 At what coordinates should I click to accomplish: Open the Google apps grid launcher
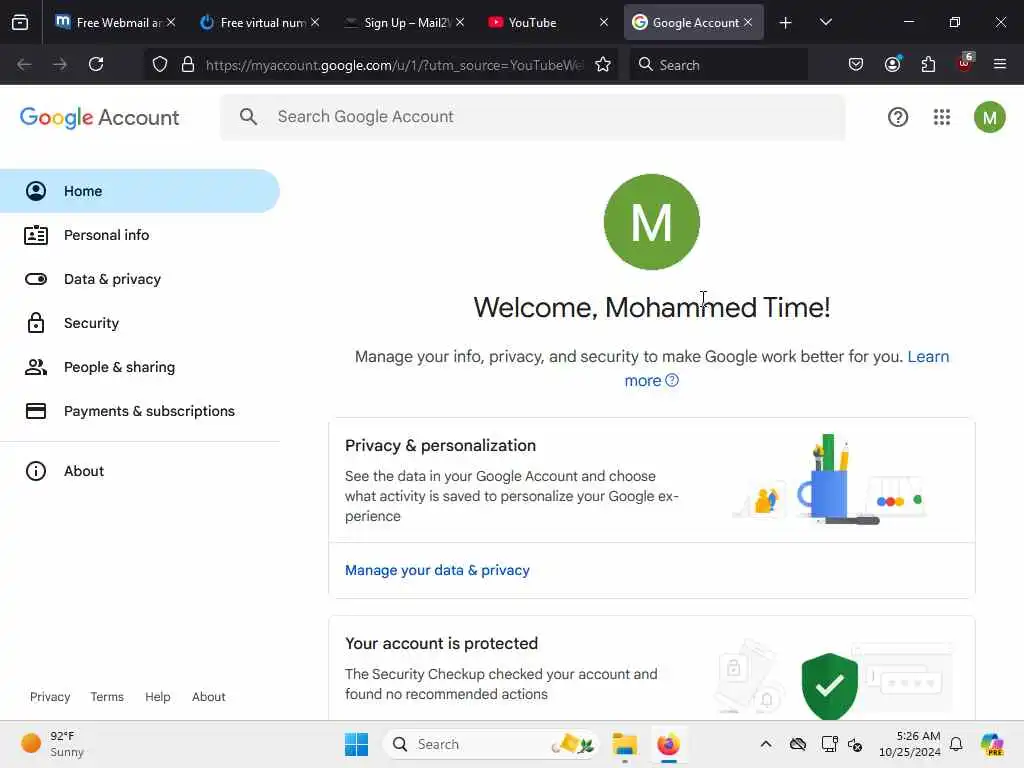point(942,117)
